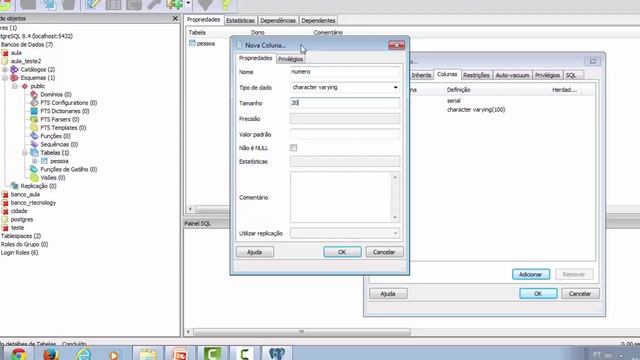Screen dimensions: 640x360
Task: Click the FTS Templates (0) icon
Action: pos(34,127)
